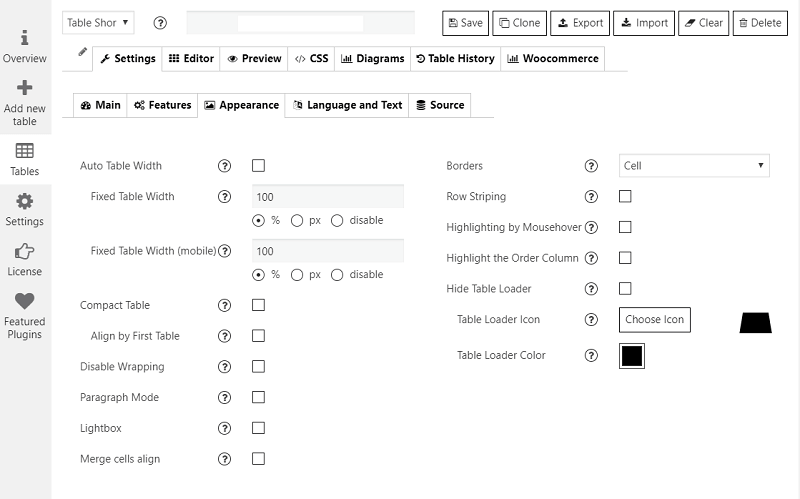Click the Choose Icon button

655,320
